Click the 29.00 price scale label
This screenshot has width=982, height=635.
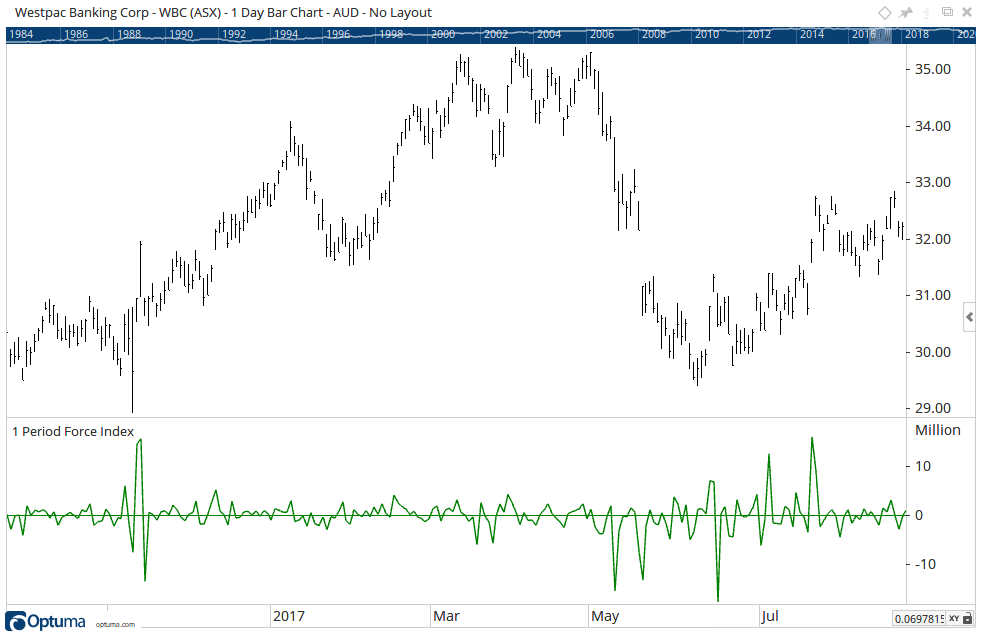tap(933, 408)
